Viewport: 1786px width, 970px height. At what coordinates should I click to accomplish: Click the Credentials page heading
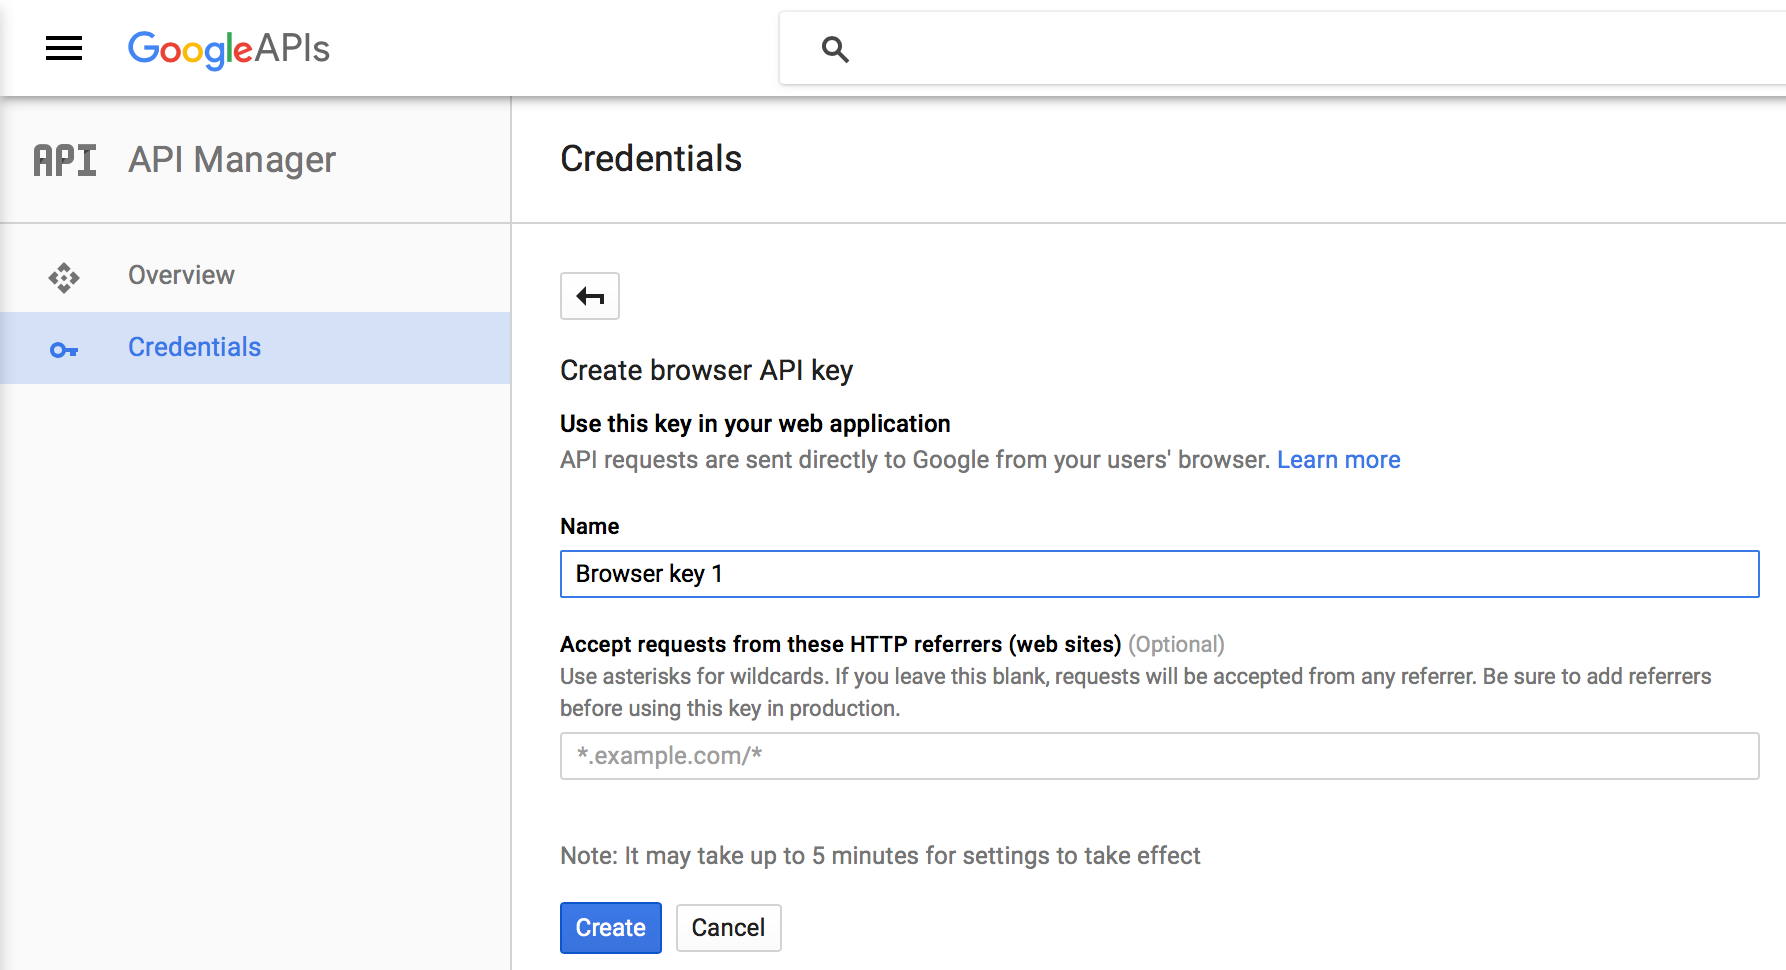(651, 159)
